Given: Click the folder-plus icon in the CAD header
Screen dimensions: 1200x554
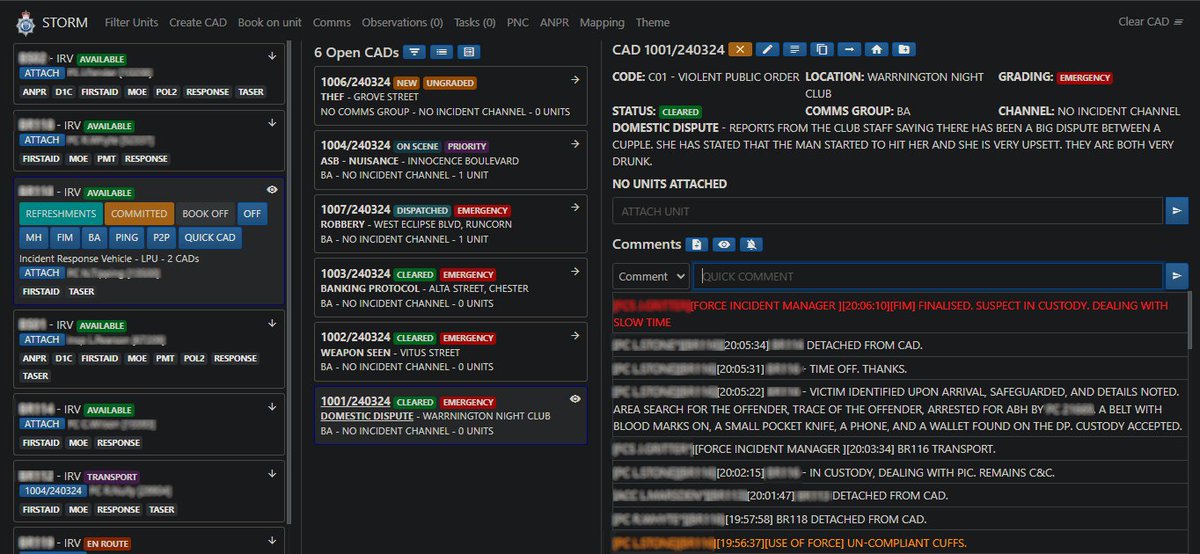Looking at the screenshot, I should [903, 49].
